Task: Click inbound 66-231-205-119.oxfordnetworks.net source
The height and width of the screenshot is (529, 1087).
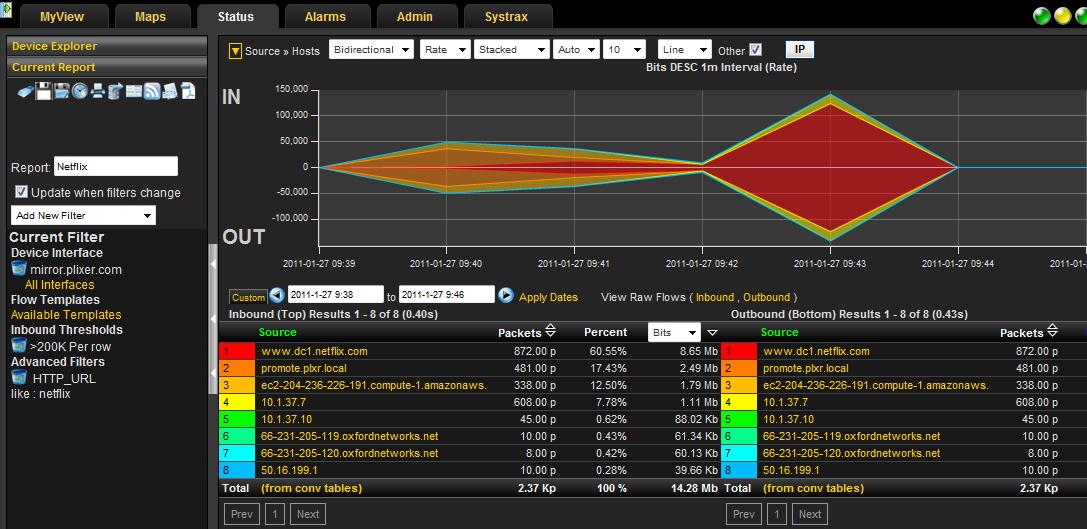Action: tap(349, 436)
